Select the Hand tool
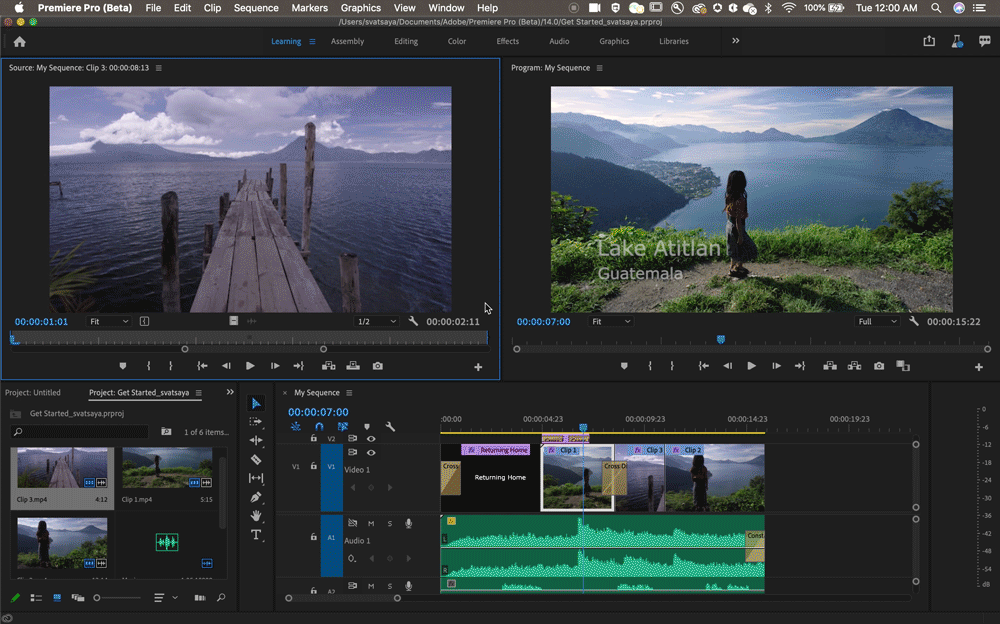The width and height of the screenshot is (1000, 624). 256,516
